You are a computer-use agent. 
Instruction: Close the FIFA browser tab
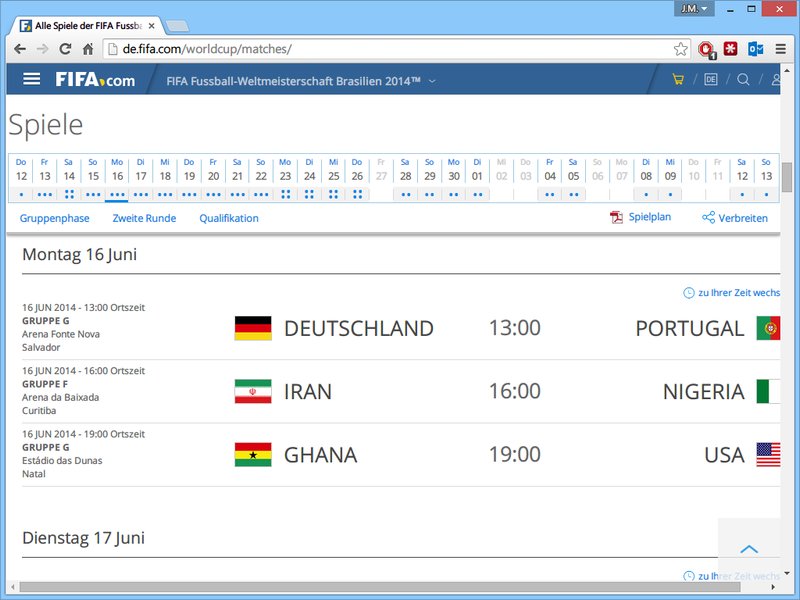pyautogui.click(x=152, y=26)
